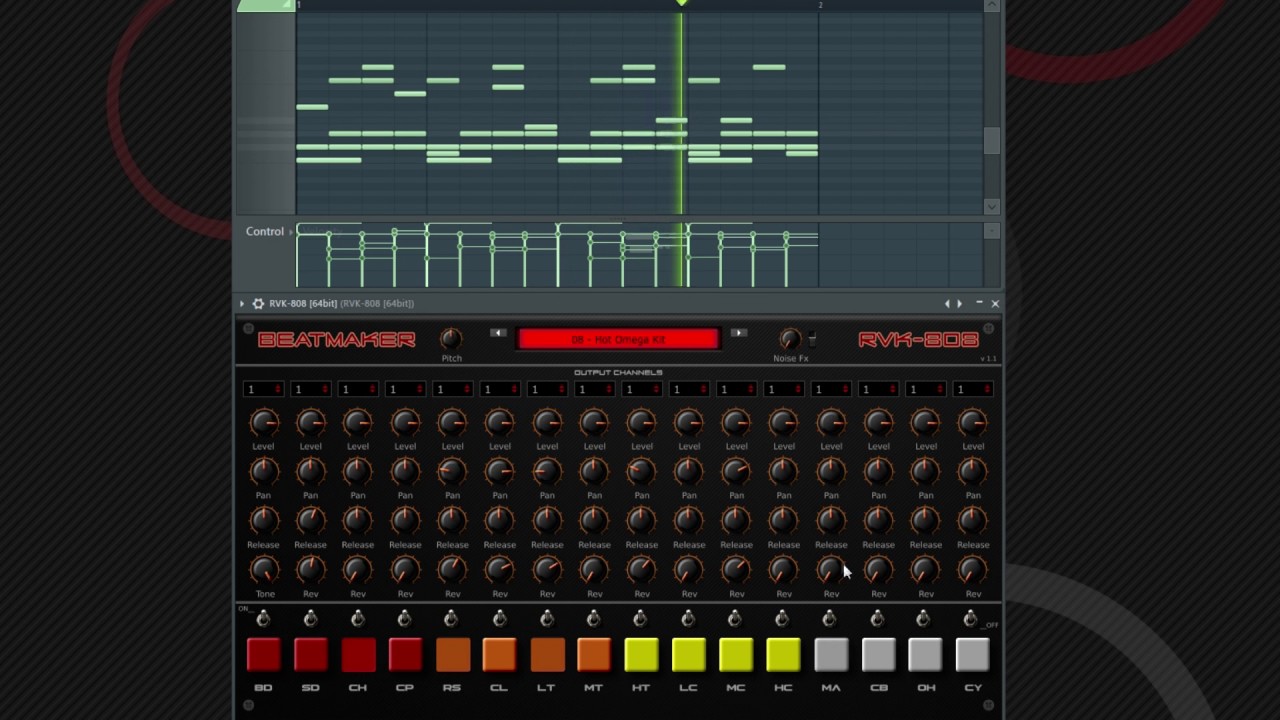Hit the HT high tom pad
1280x720 pixels.
(641, 655)
